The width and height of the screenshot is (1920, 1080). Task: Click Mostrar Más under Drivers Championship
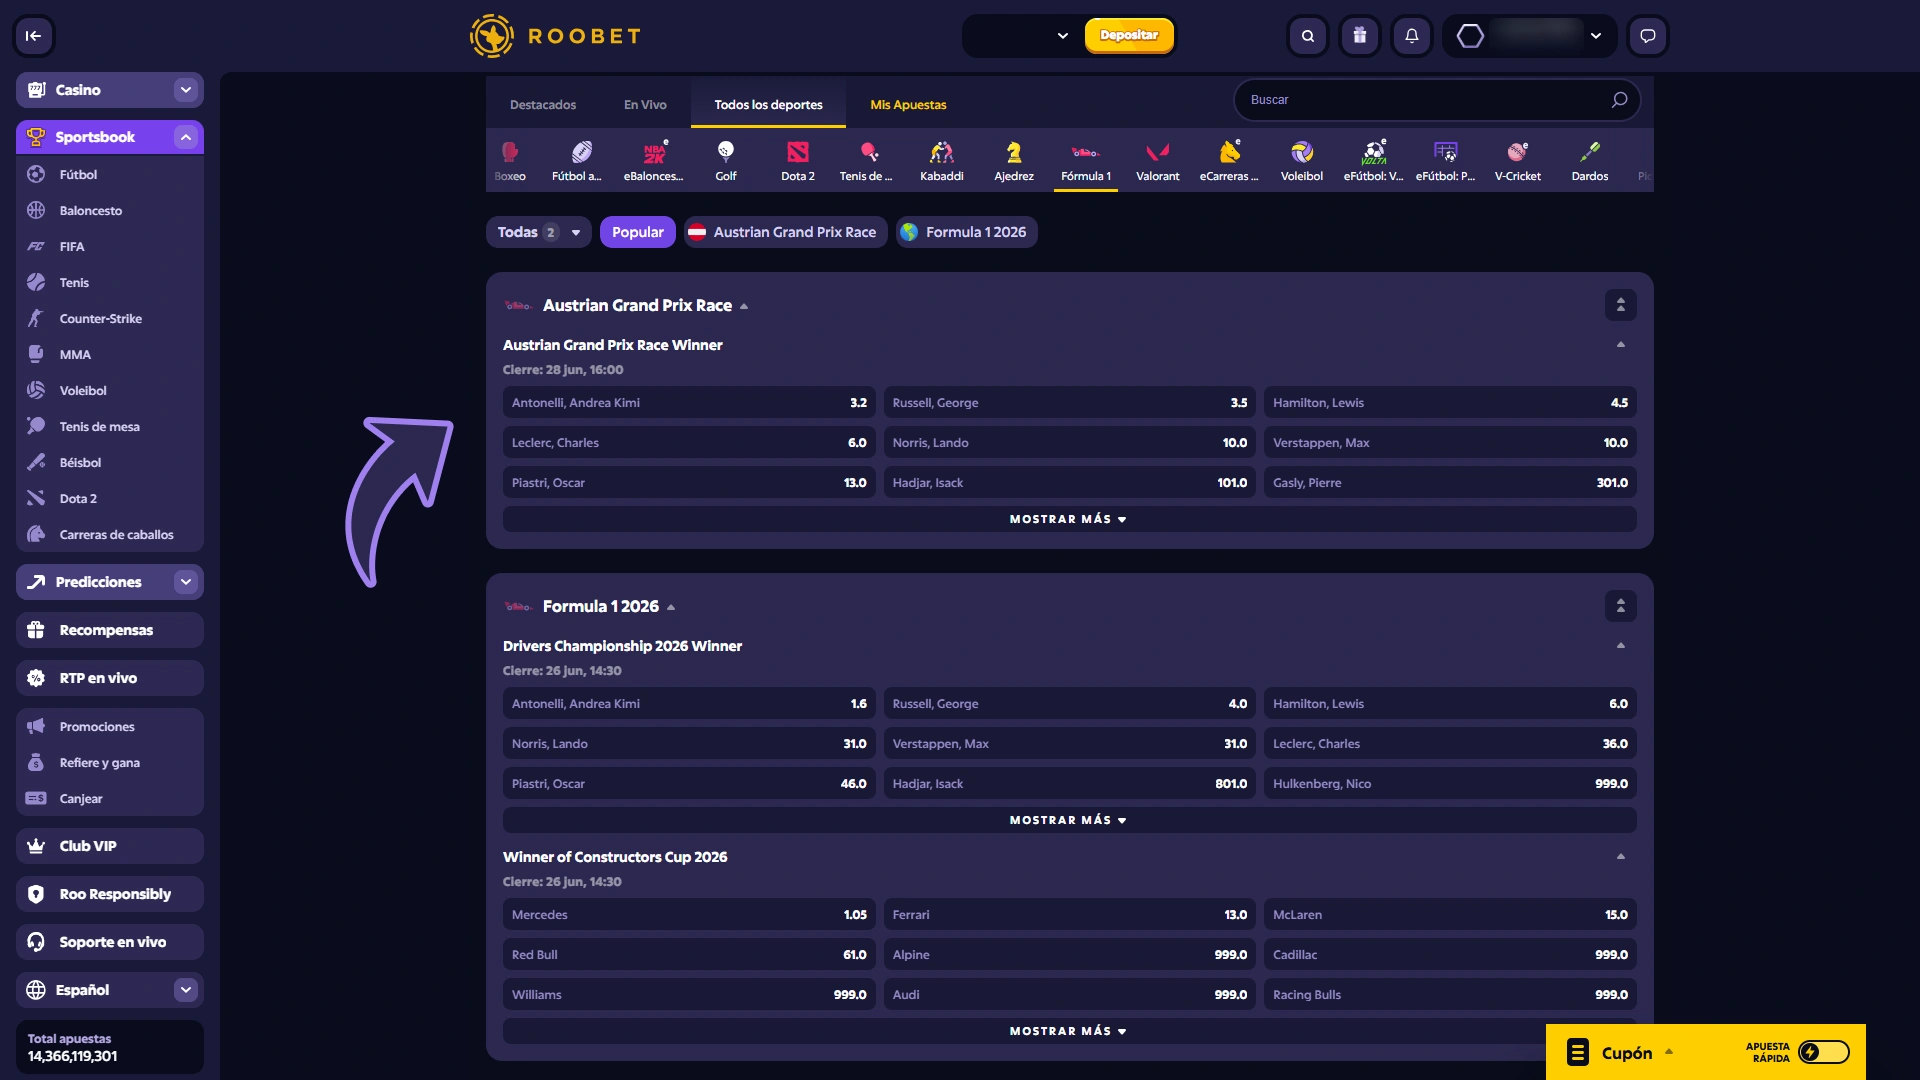point(1069,820)
